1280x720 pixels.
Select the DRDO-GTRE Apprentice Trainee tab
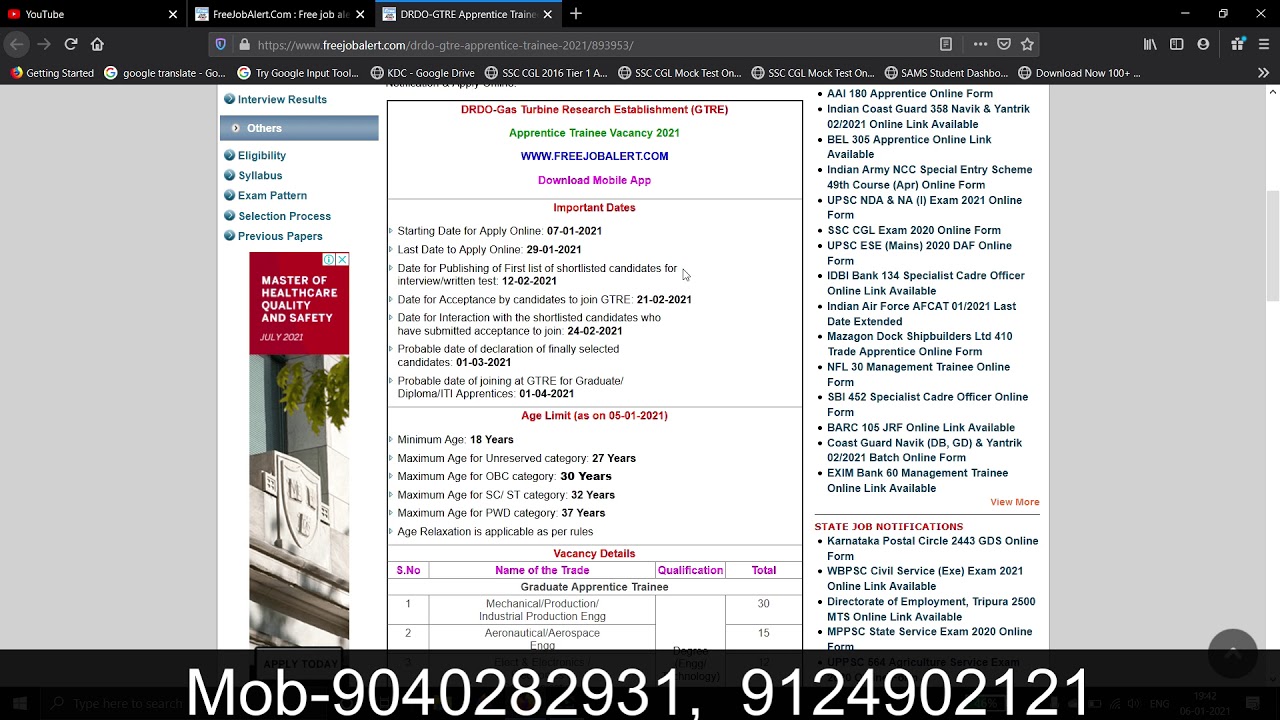click(x=468, y=14)
